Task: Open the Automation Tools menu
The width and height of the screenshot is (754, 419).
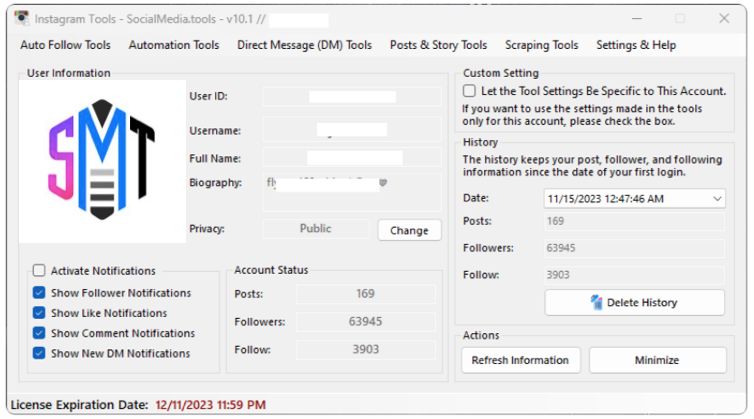Action: coord(174,45)
